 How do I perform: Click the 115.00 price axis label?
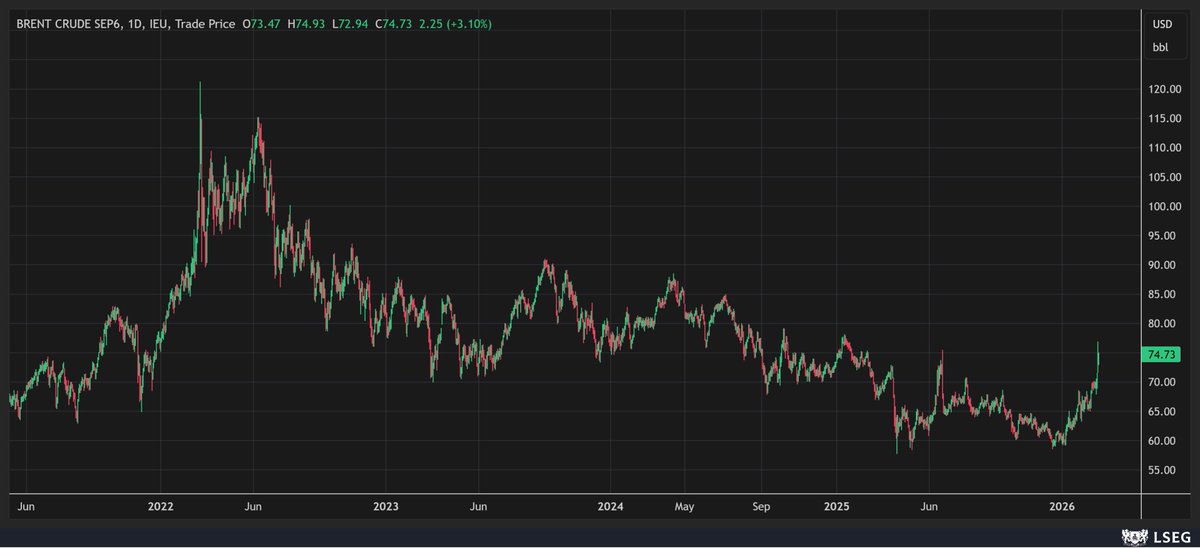pos(1164,119)
